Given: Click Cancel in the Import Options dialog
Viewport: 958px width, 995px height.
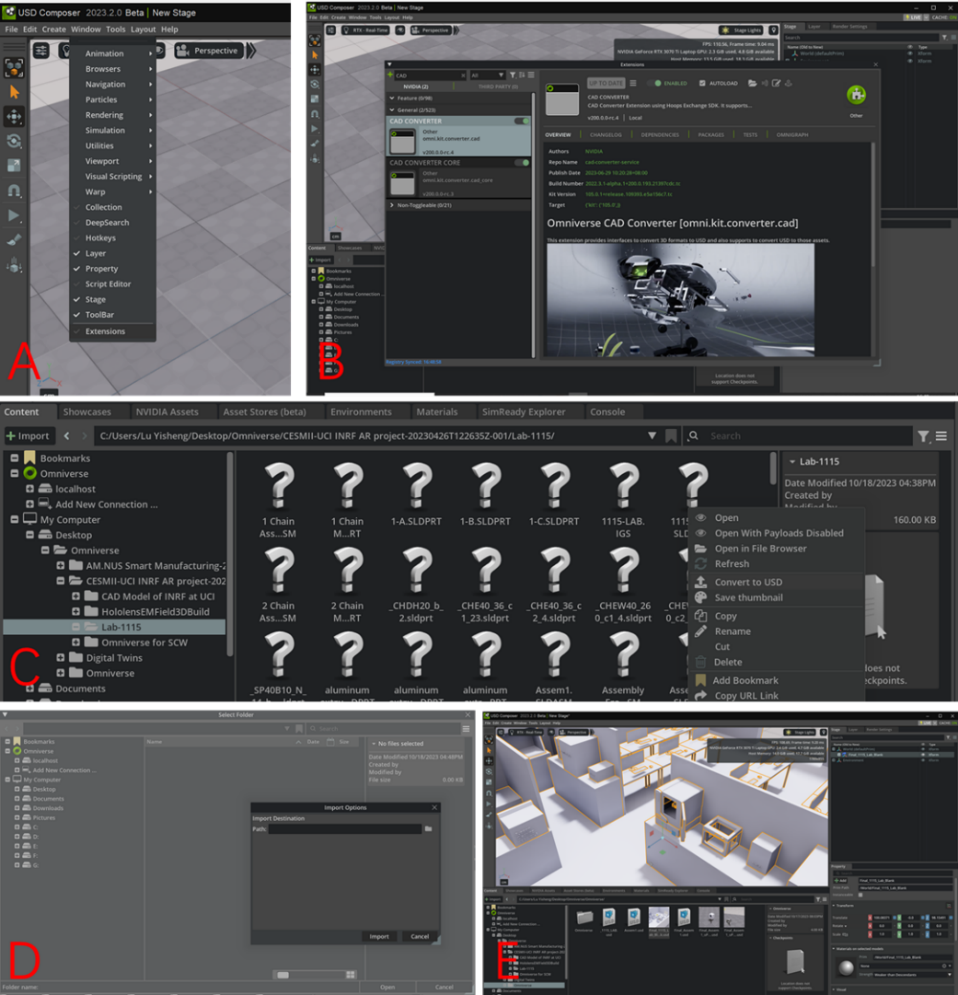Looking at the screenshot, I should [419, 937].
